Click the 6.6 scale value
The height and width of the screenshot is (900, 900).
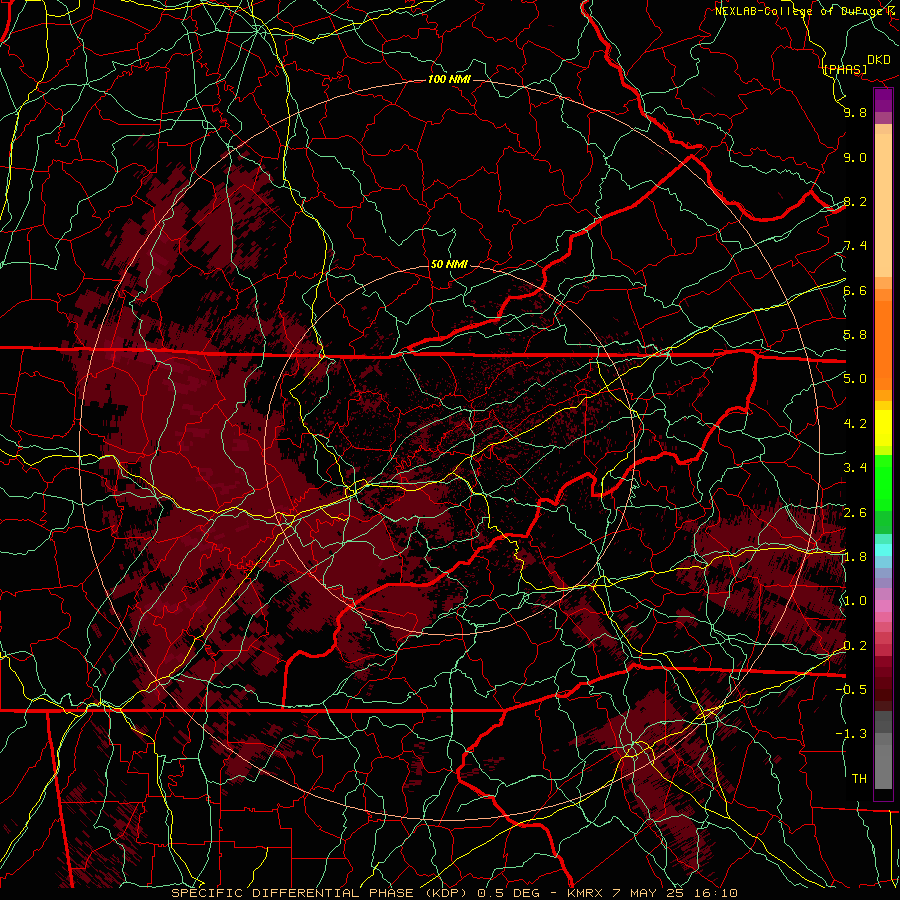point(855,290)
